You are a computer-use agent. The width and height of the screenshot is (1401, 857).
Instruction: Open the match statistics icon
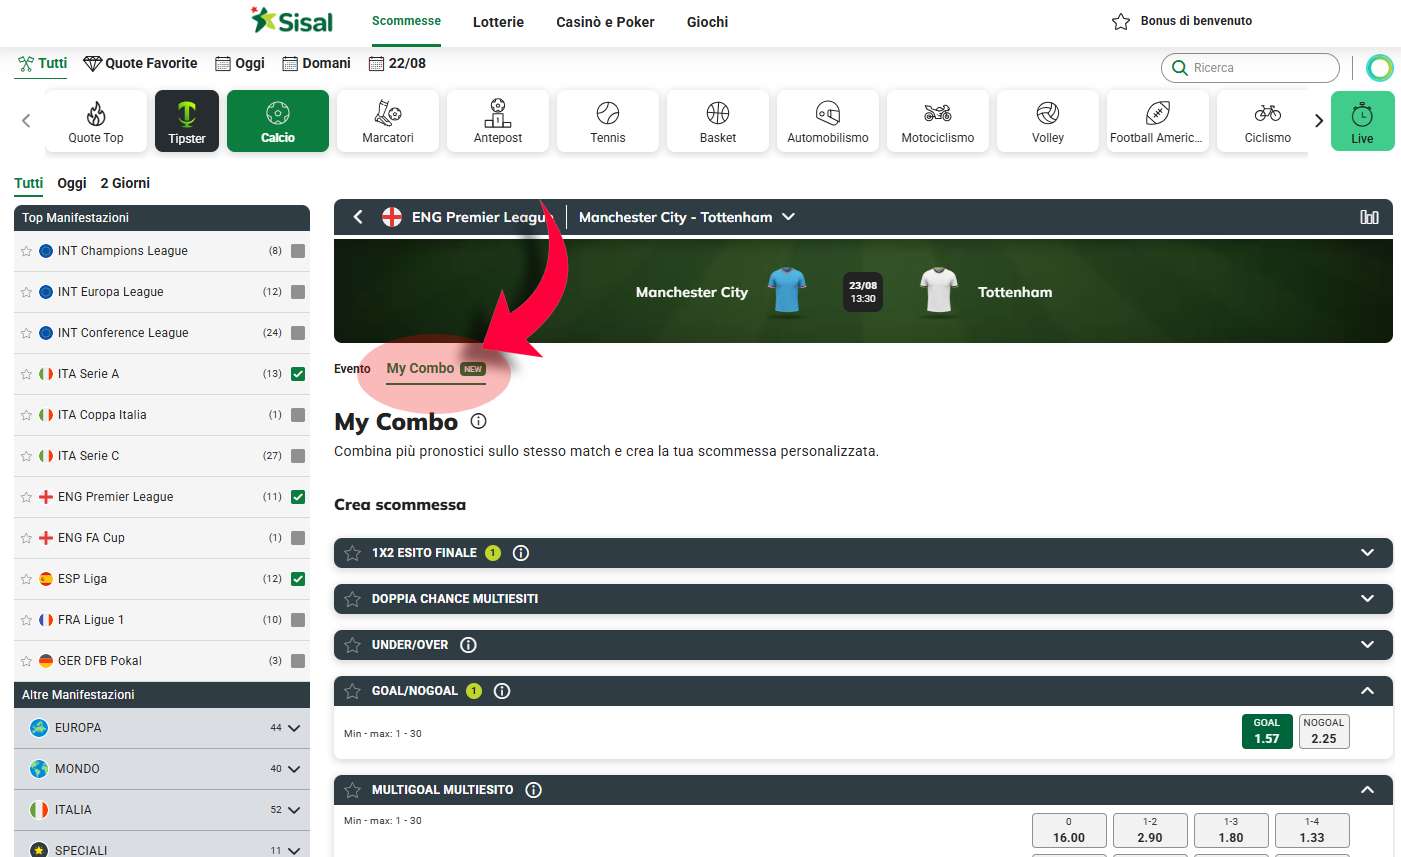pyautogui.click(x=1369, y=217)
